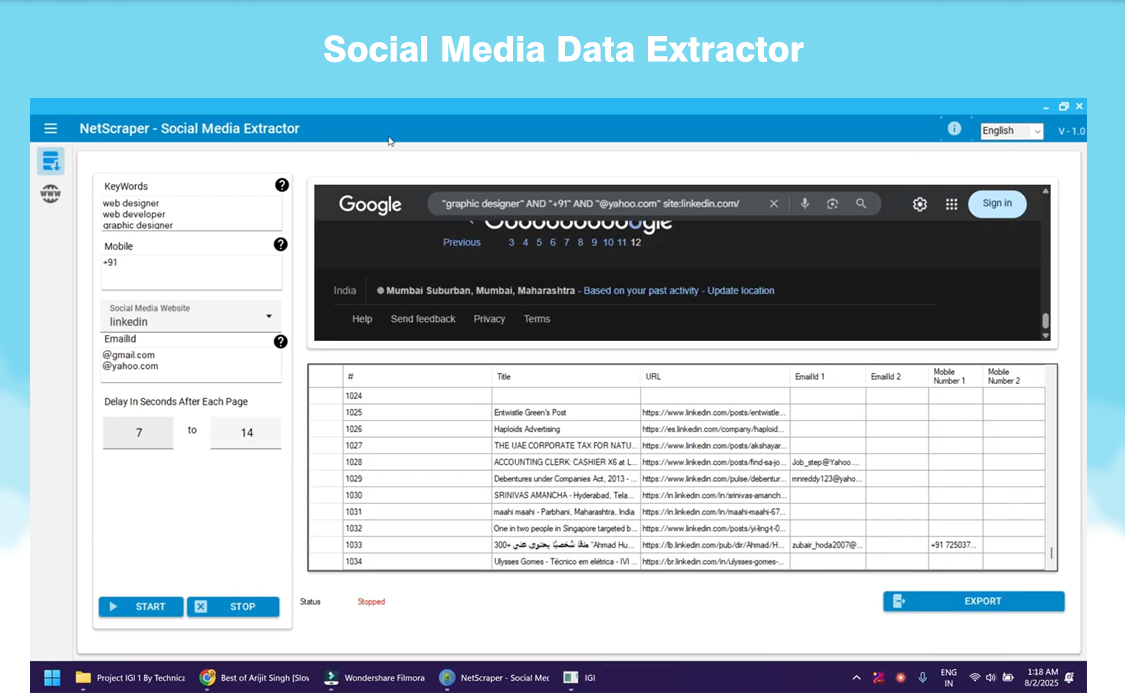Click inside the Google search query box
The width and height of the screenshot is (1125, 694).
click(x=590, y=204)
